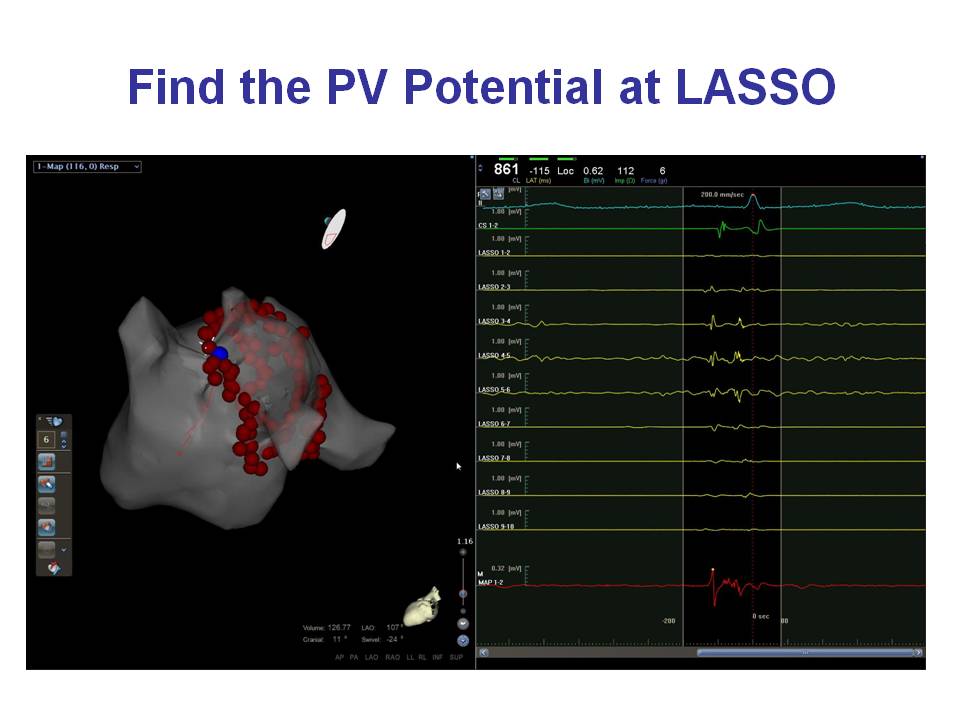Click the last blue tool icon above the lower separator

pos(46,527)
